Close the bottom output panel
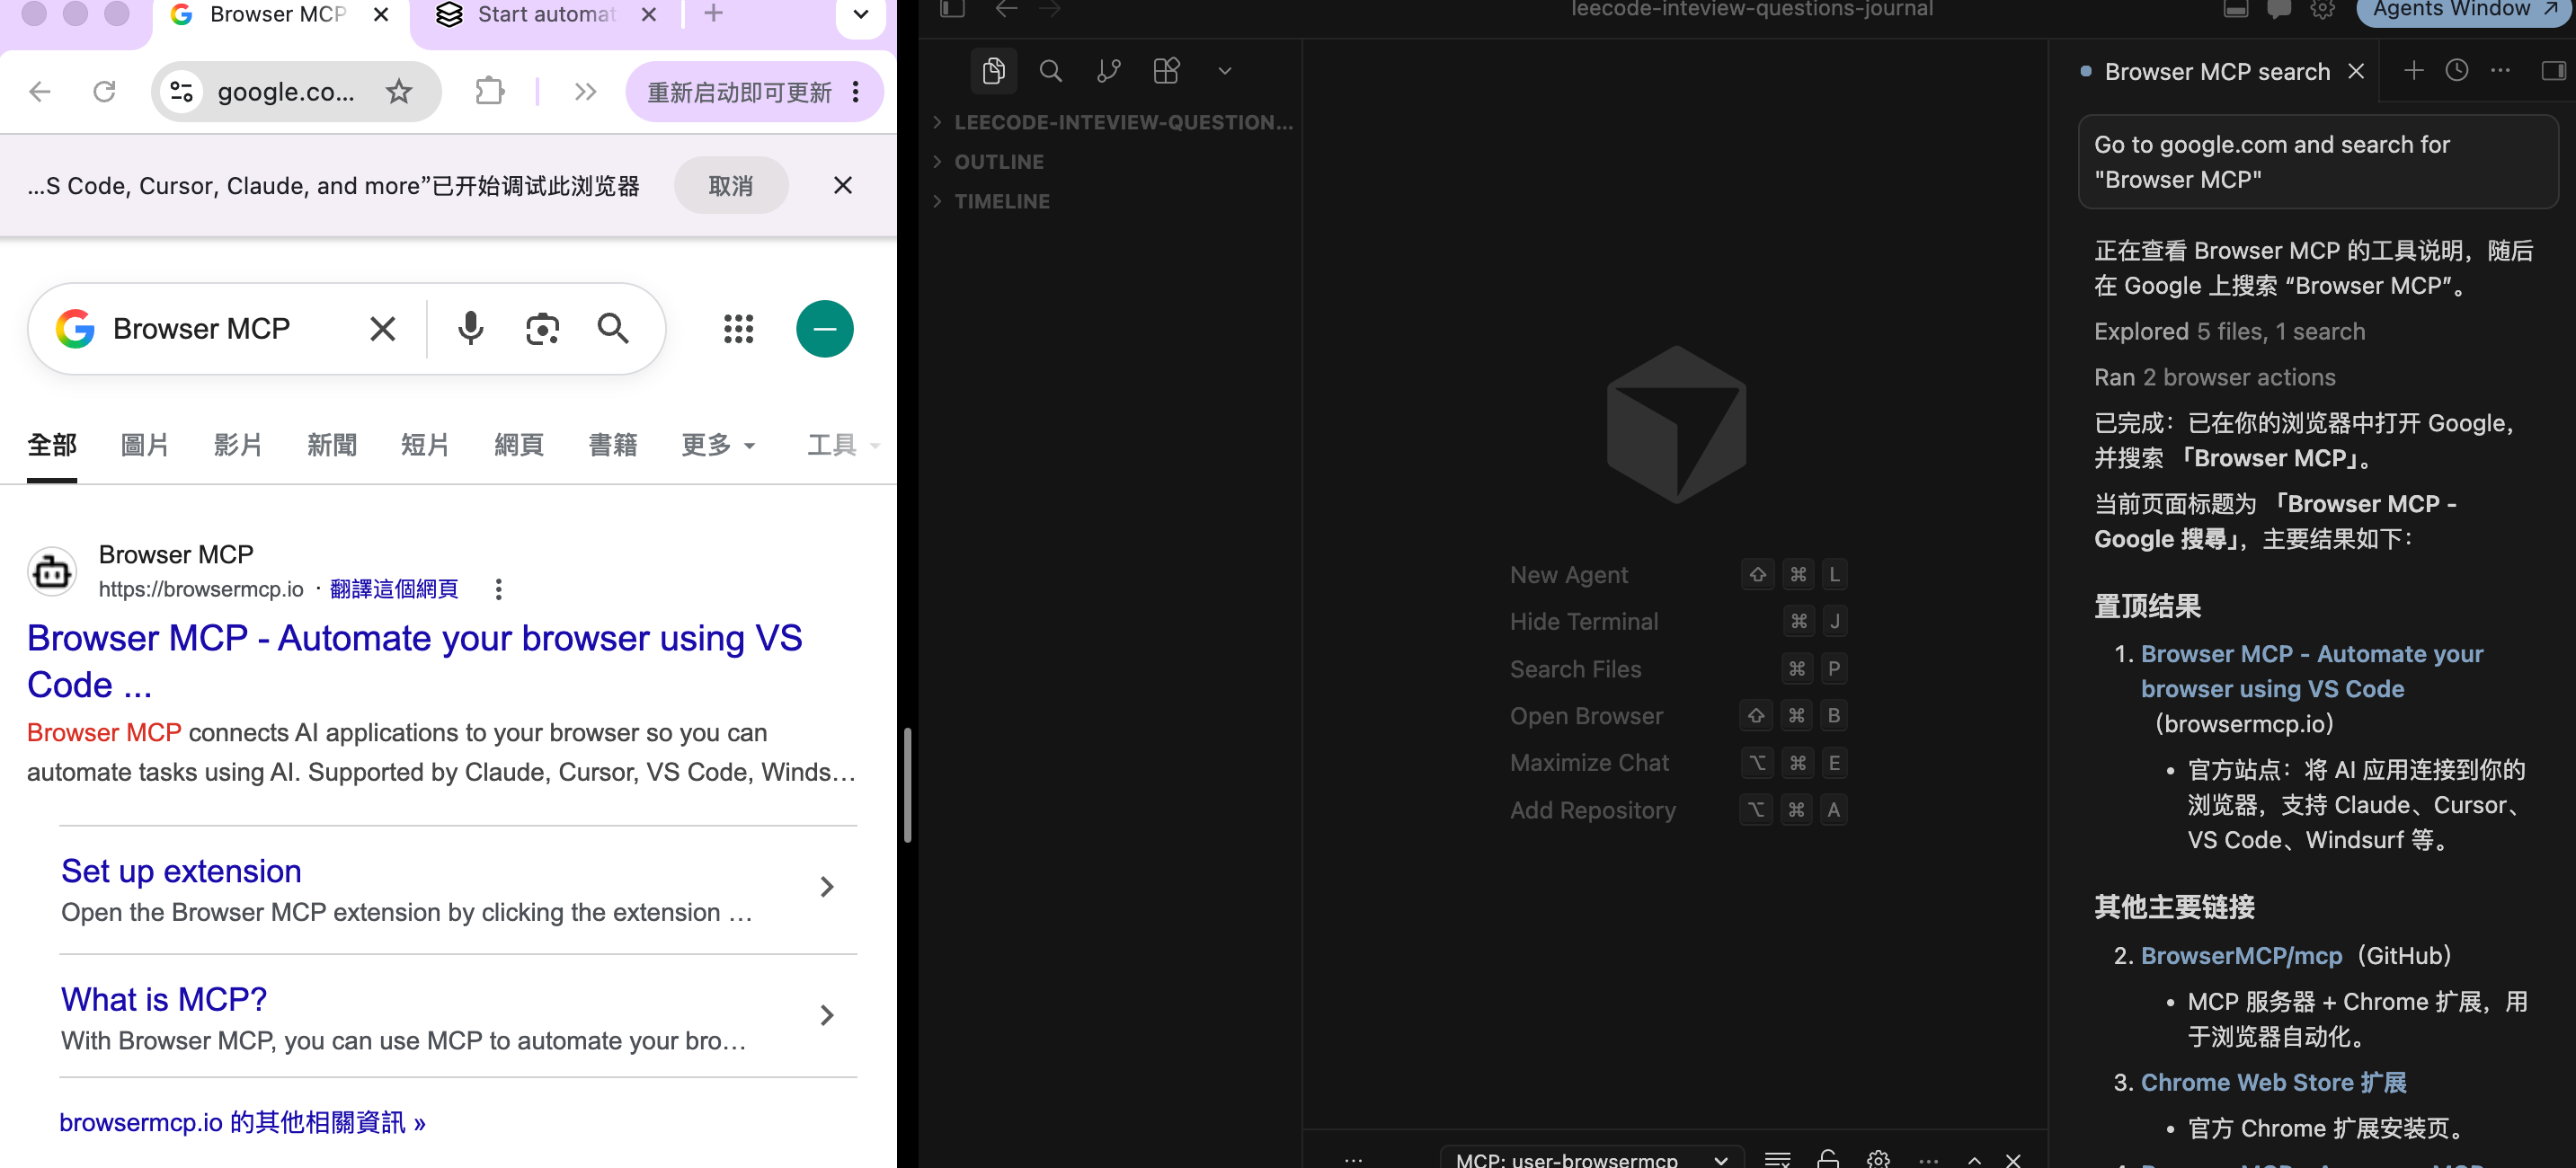Screen dimensions: 2576x1168 [x=2013, y=1159]
